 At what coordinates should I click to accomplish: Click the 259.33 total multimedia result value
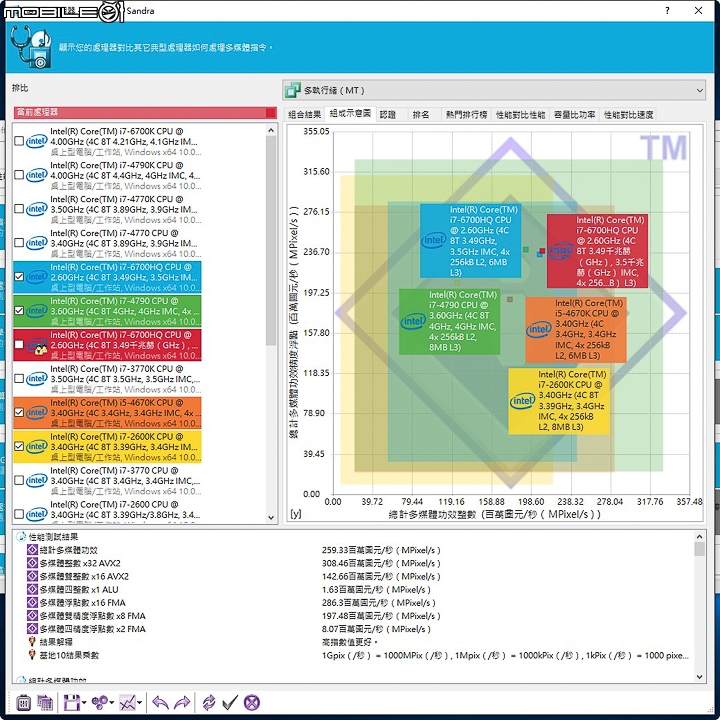pos(381,550)
